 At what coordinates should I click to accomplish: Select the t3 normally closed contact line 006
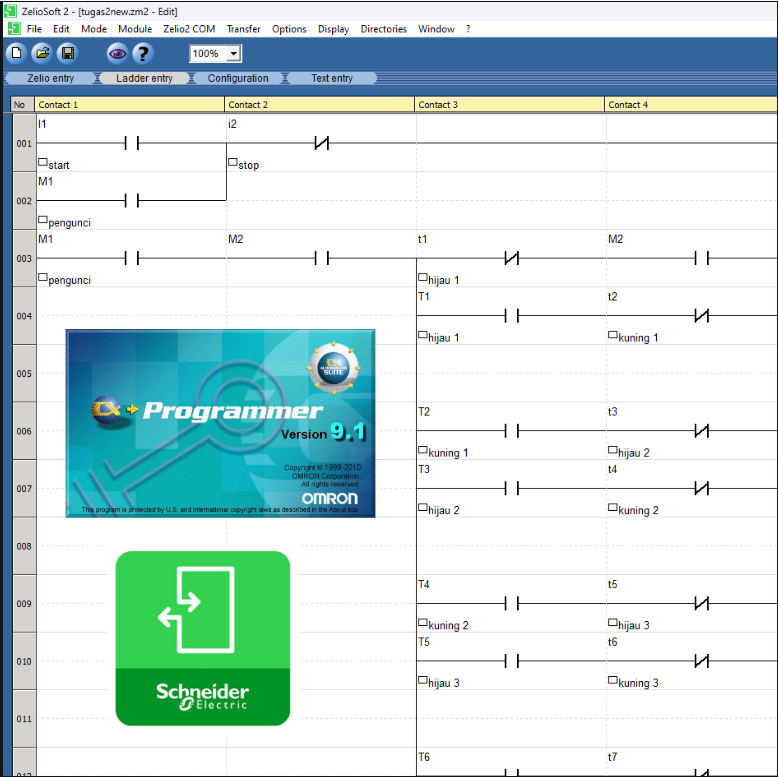[702, 431]
